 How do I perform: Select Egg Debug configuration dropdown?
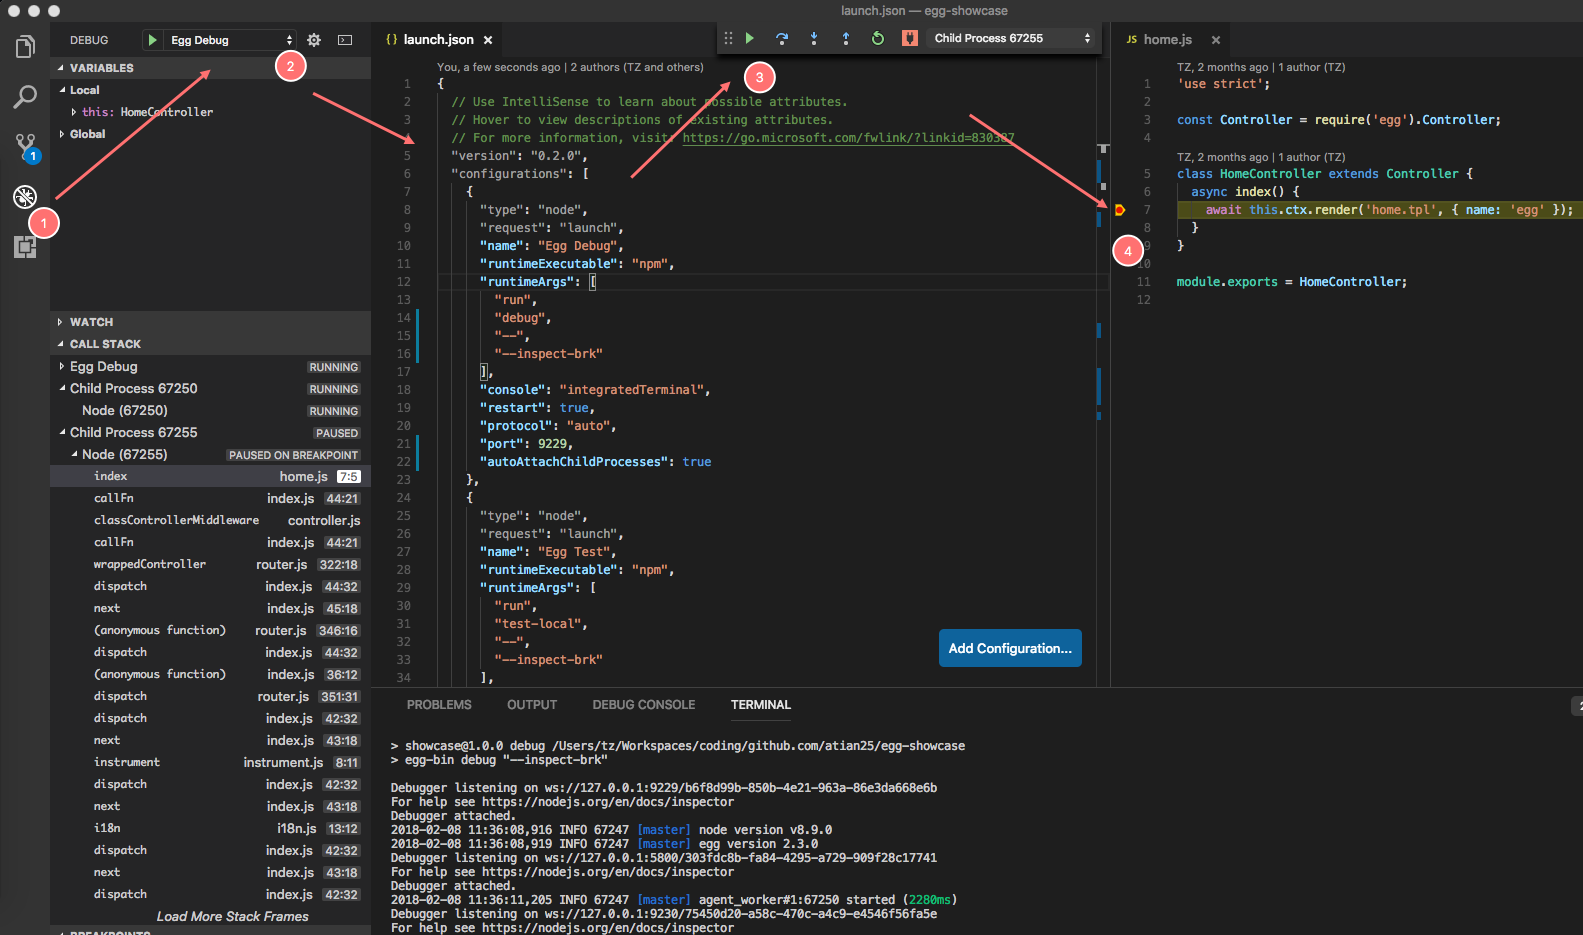(x=230, y=40)
